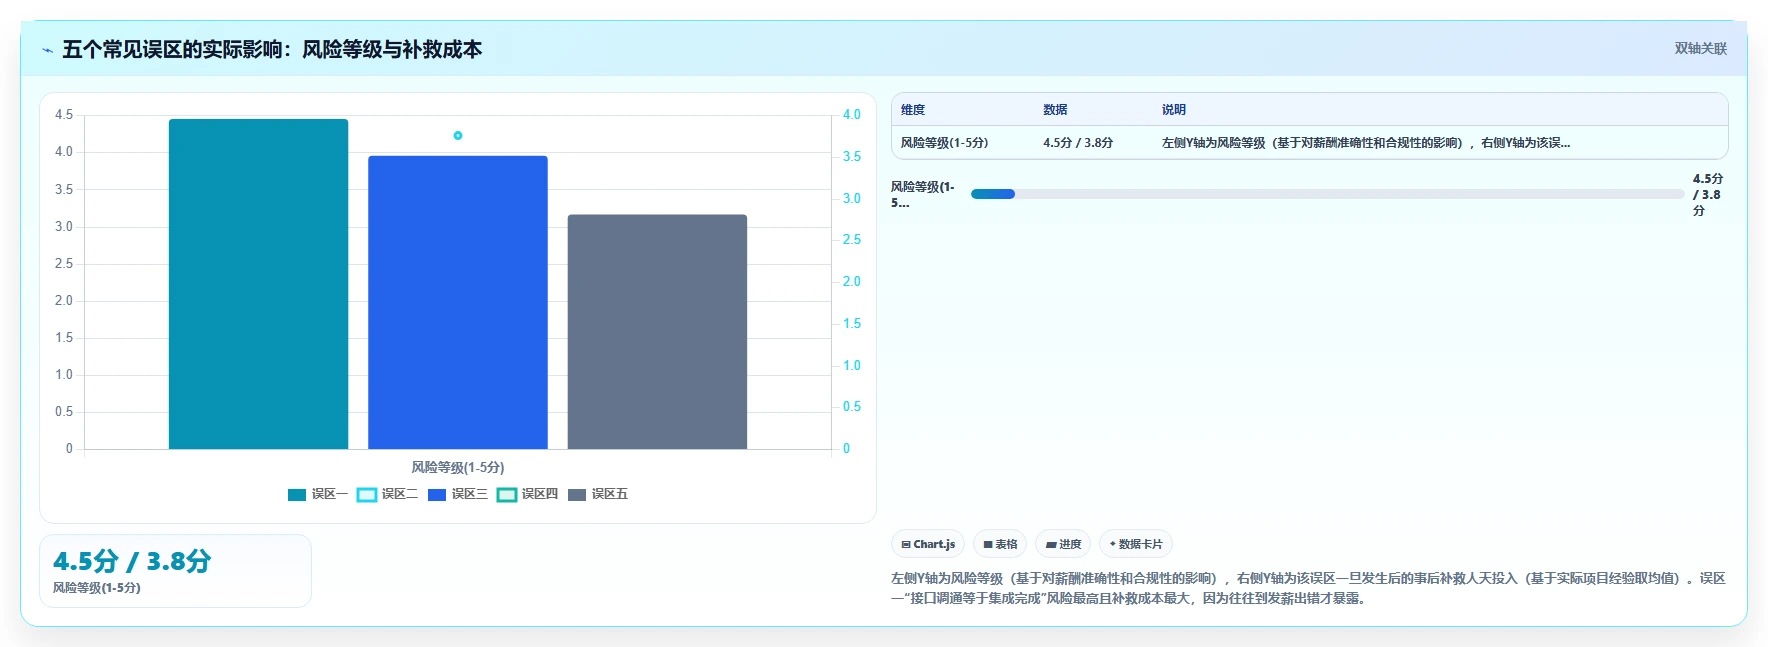Viewport: 1768px width, 647px height.
Task: Open the 4.5分 / 3.8分 data card
Action: point(175,571)
